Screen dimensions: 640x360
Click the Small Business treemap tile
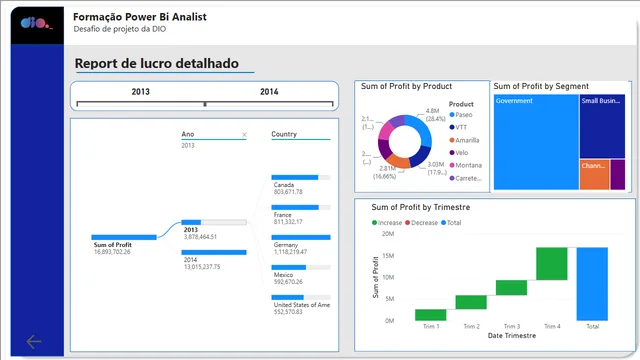(602, 126)
